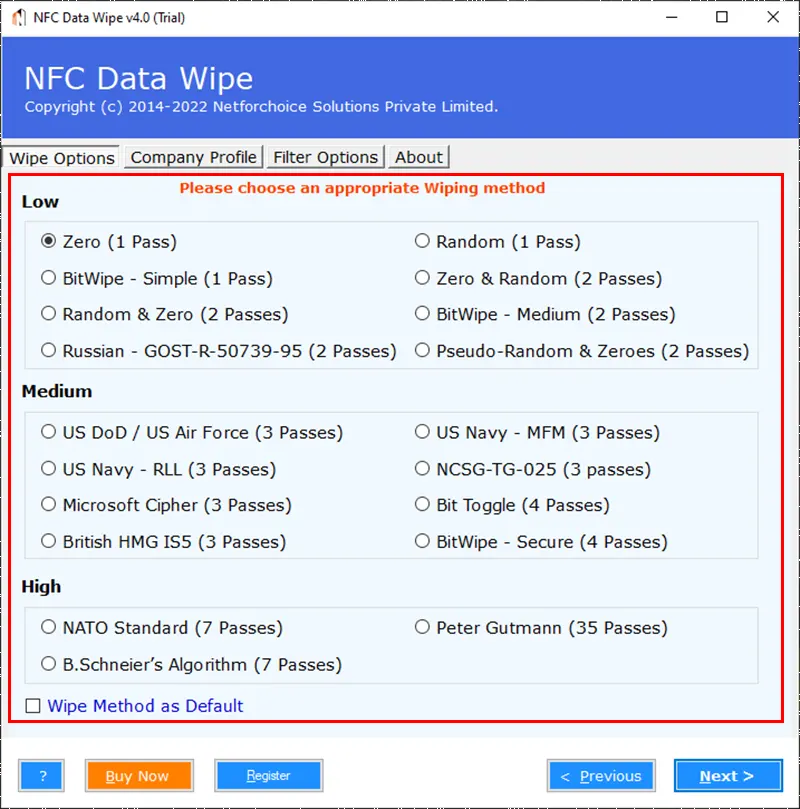
Task: Choose BitWipe - Simple (1 Pass) option
Action: (47, 277)
